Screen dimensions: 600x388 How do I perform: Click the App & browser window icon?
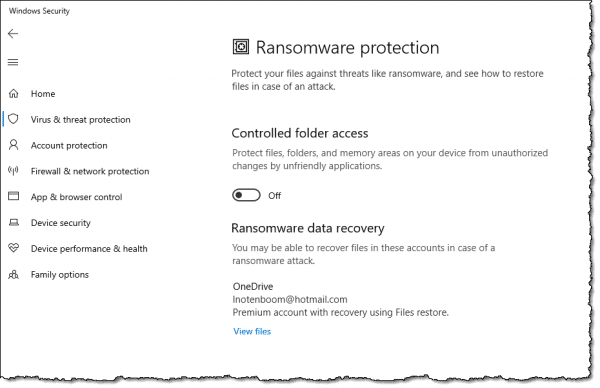coord(13,196)
